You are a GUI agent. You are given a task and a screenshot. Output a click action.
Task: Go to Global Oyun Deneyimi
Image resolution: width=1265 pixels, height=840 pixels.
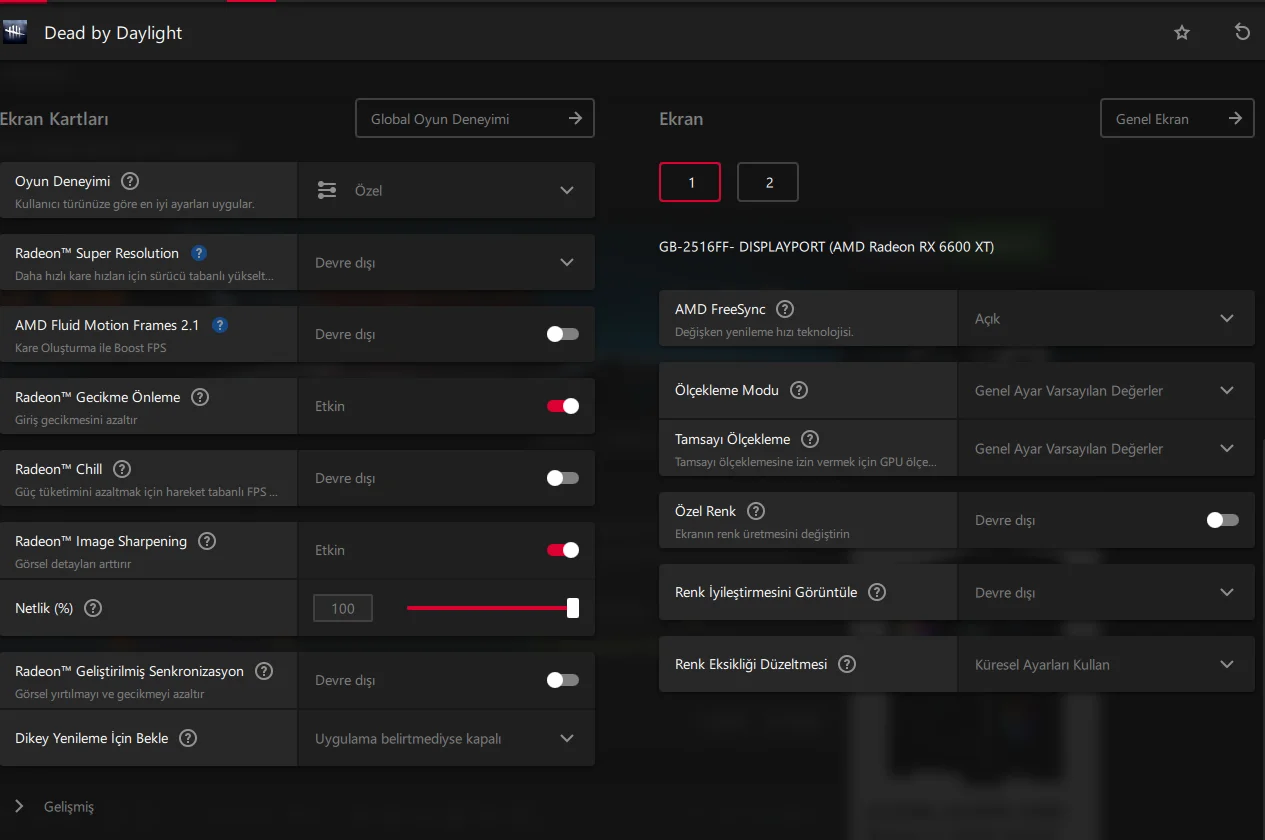[x=475, y=118]
